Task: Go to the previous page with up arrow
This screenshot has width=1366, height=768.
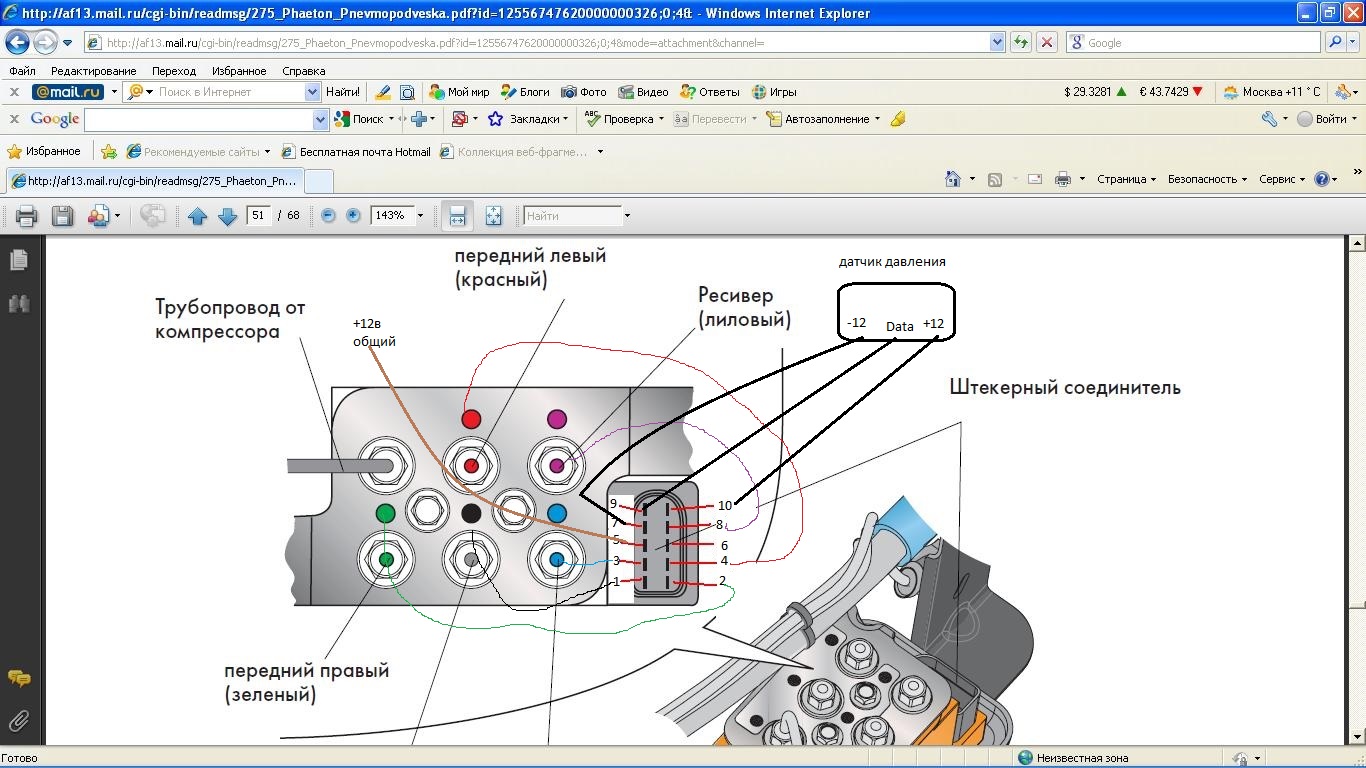Action: point(197,216)
